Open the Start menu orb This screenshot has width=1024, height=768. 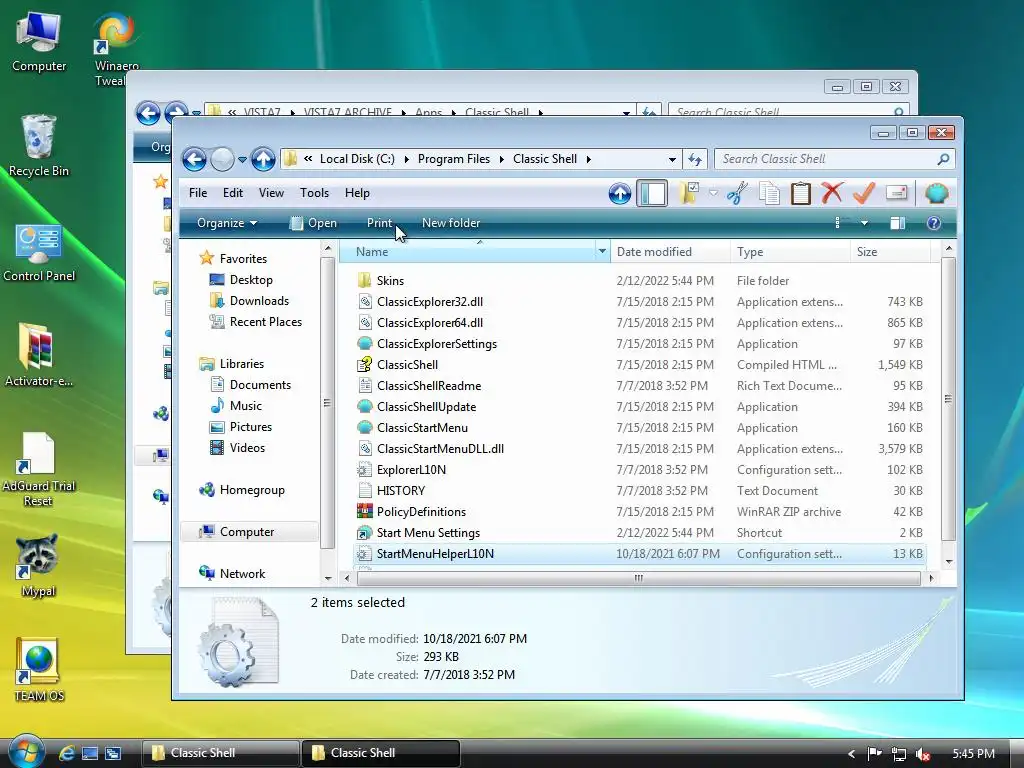click(x=26, y=752)
